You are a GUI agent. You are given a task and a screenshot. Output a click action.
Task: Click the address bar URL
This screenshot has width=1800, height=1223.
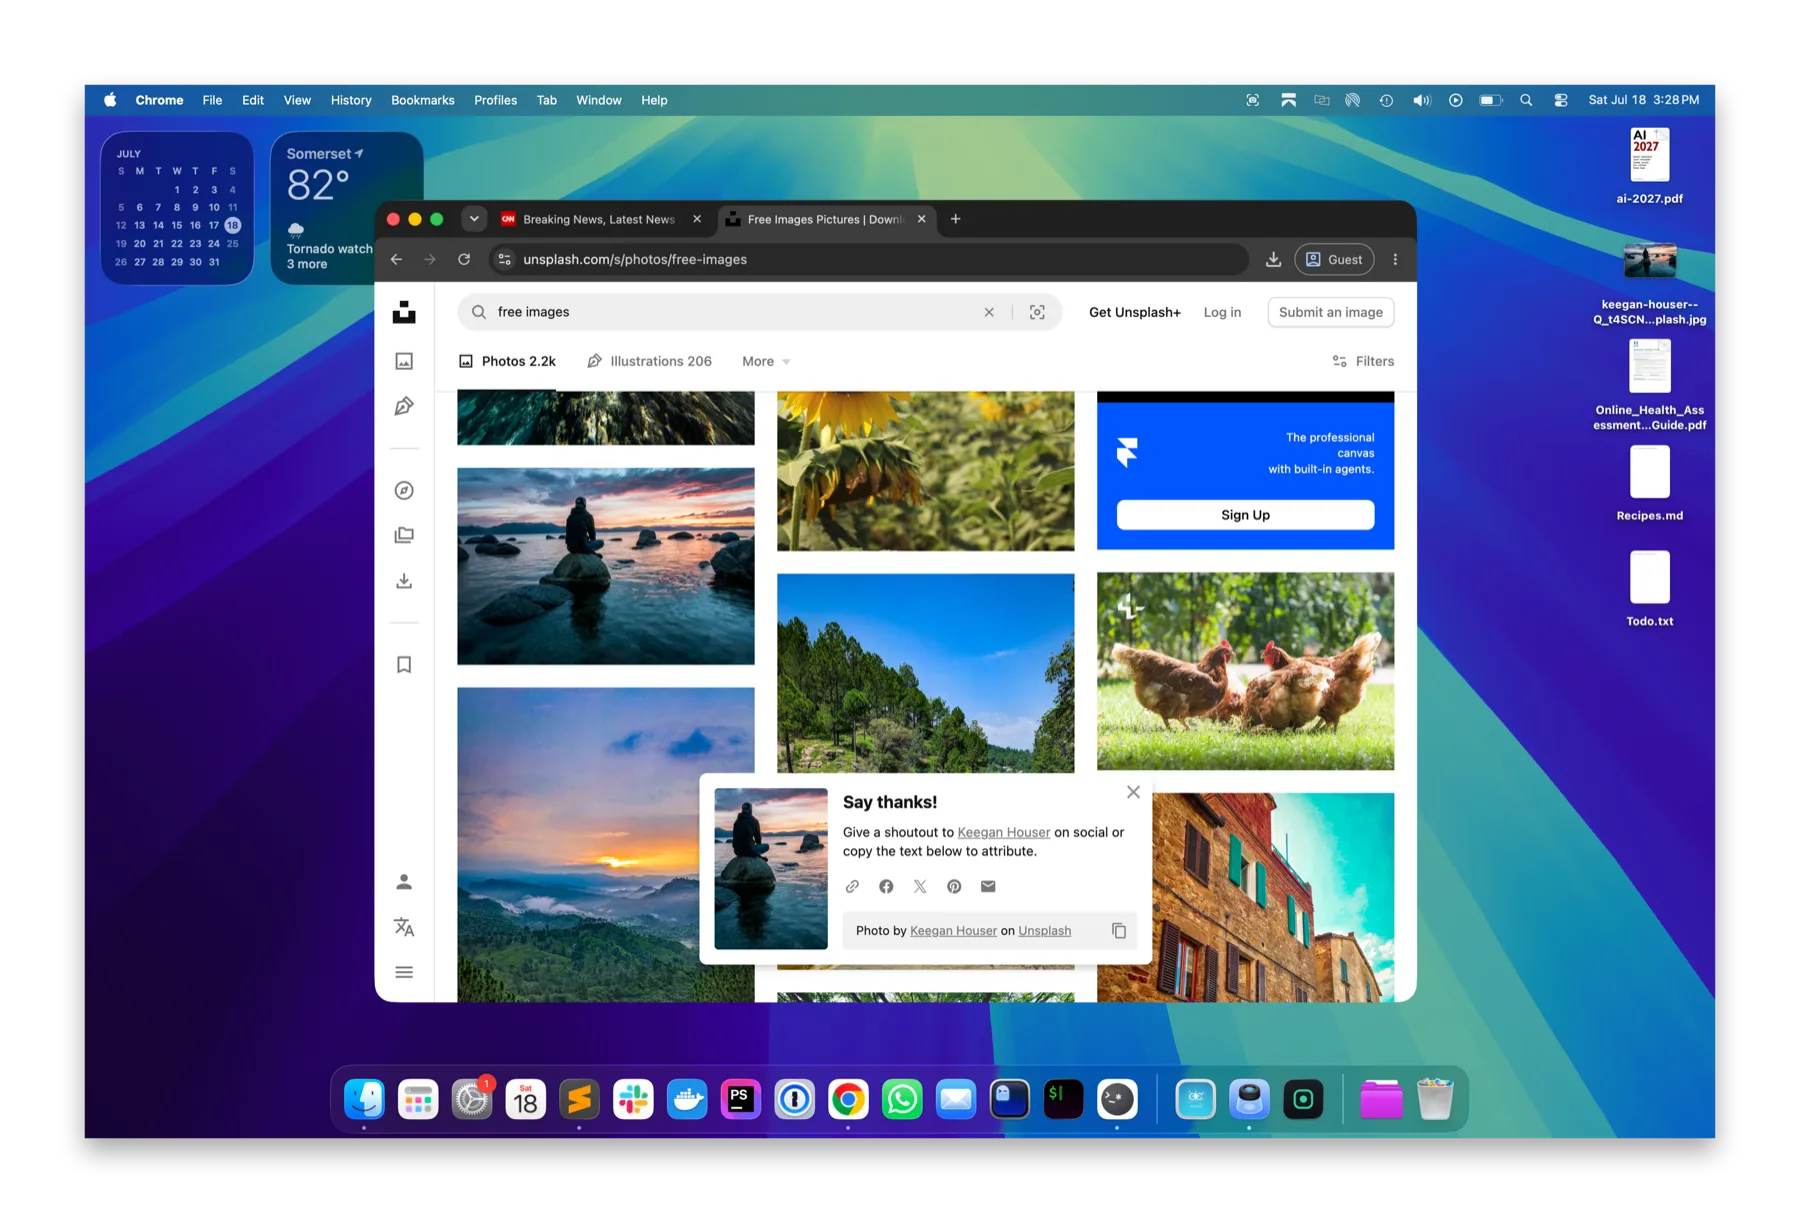coord(635,259)
